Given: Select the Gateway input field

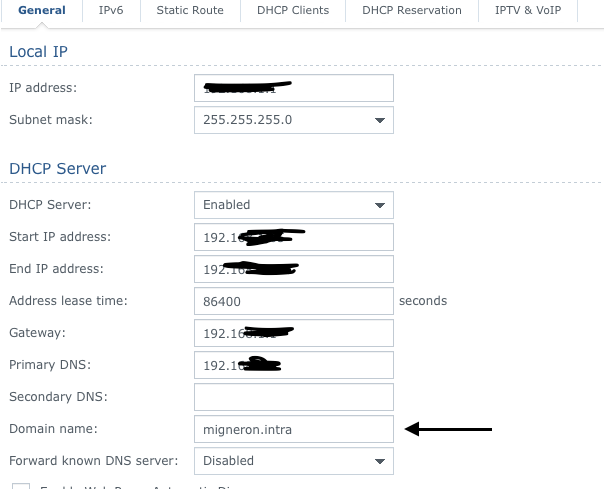Looking at the screenshot, I should (293, 333).
